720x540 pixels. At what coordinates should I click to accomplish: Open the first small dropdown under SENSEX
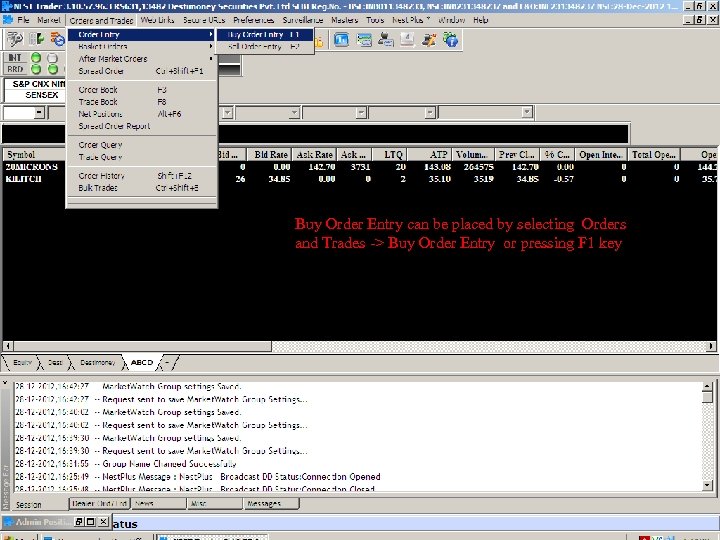39,112
